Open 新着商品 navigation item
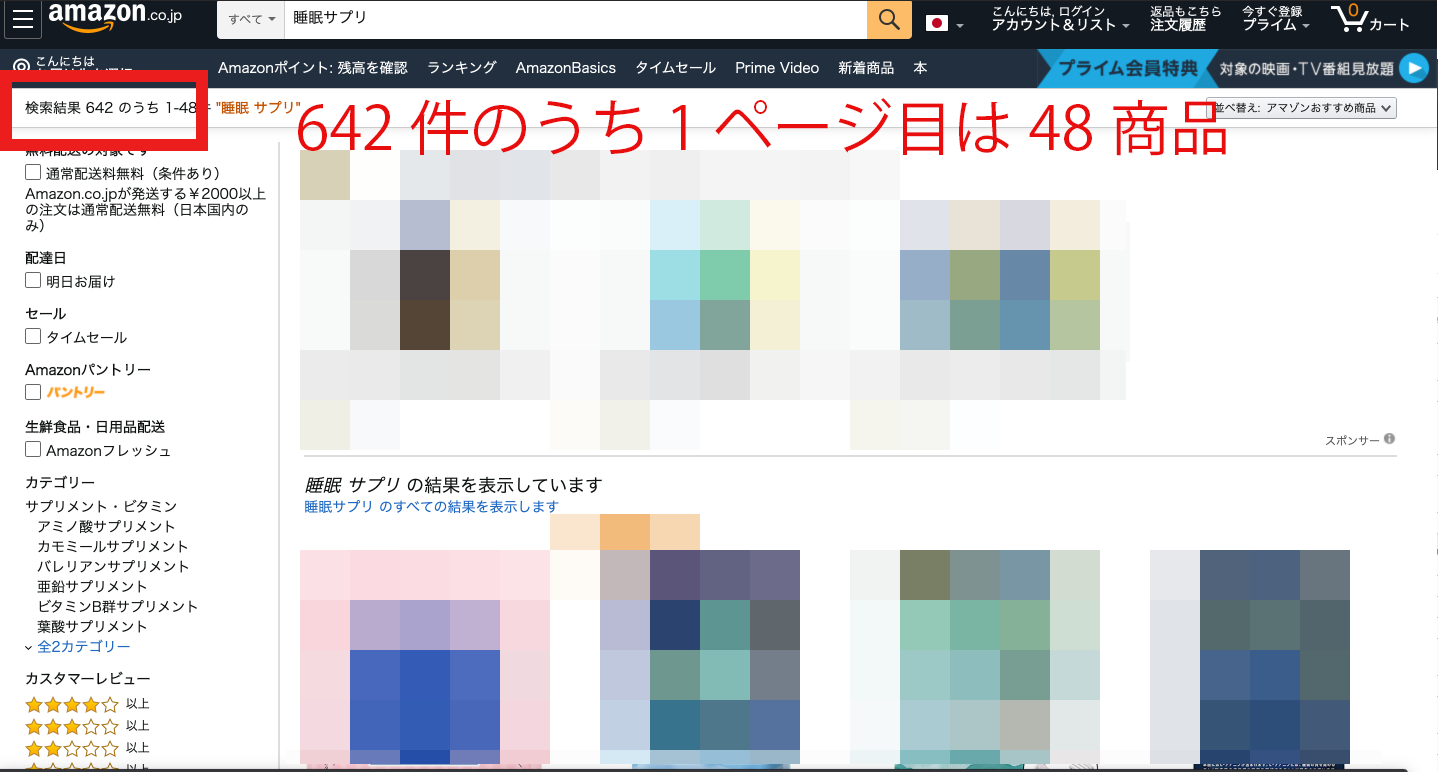 pyautogui.click(x=866, y=68)
